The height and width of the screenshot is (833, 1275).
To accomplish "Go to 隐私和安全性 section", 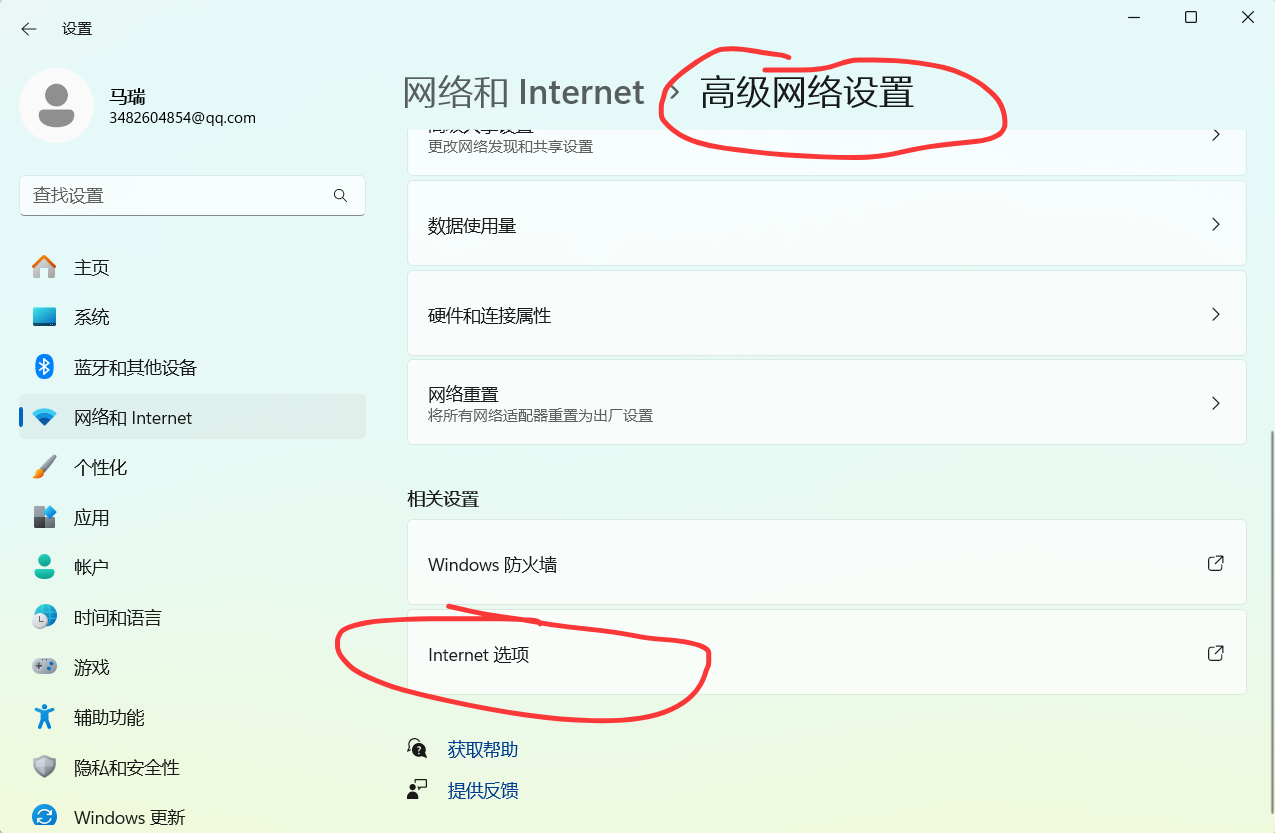I will click(x=192, y=767).
